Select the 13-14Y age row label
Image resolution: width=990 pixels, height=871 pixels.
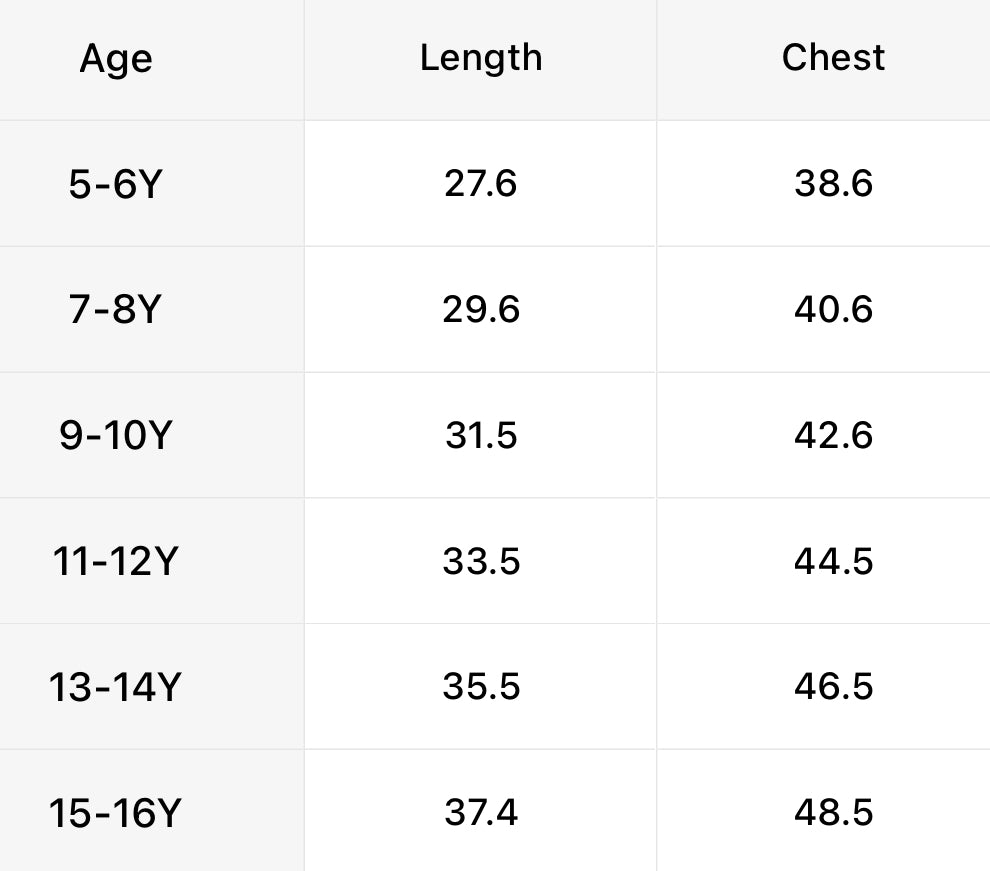115,688
